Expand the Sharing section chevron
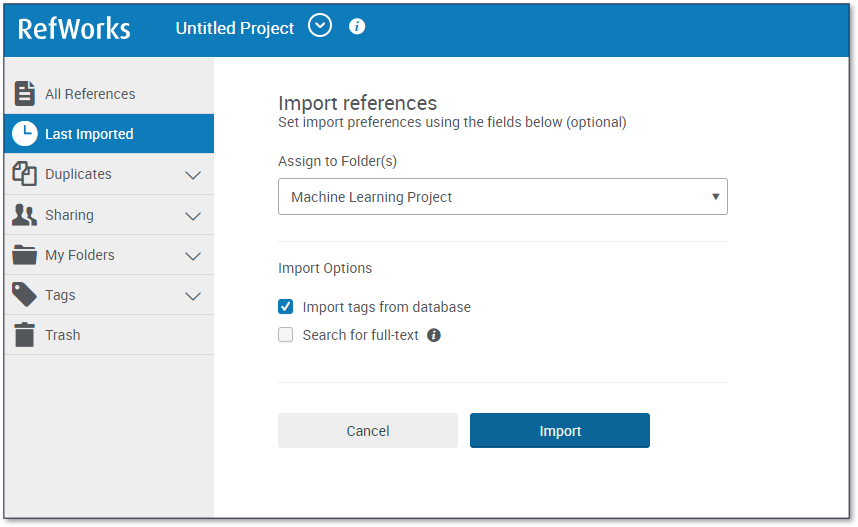 click(193, 216)
